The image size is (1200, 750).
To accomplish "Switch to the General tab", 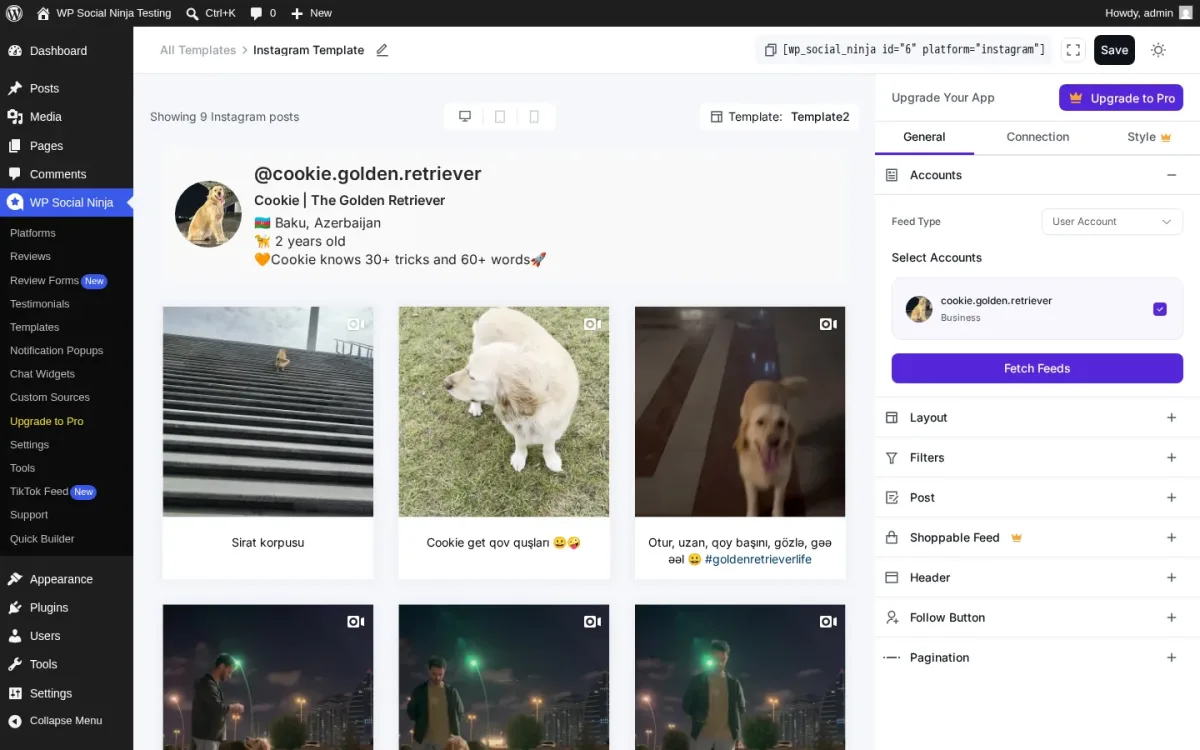I will pyautogui.click(x=924, y=137).
